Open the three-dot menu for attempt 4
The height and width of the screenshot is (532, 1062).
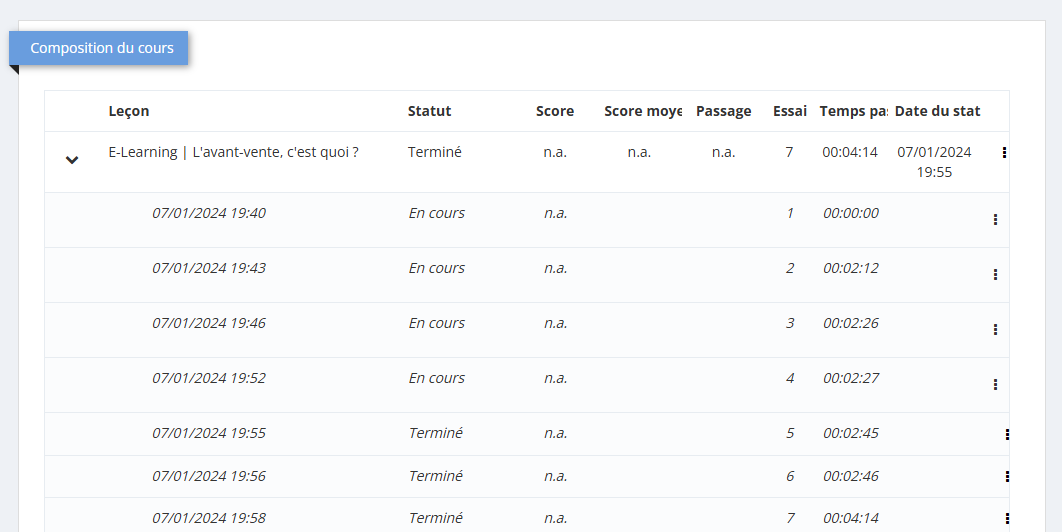(995, 385)
